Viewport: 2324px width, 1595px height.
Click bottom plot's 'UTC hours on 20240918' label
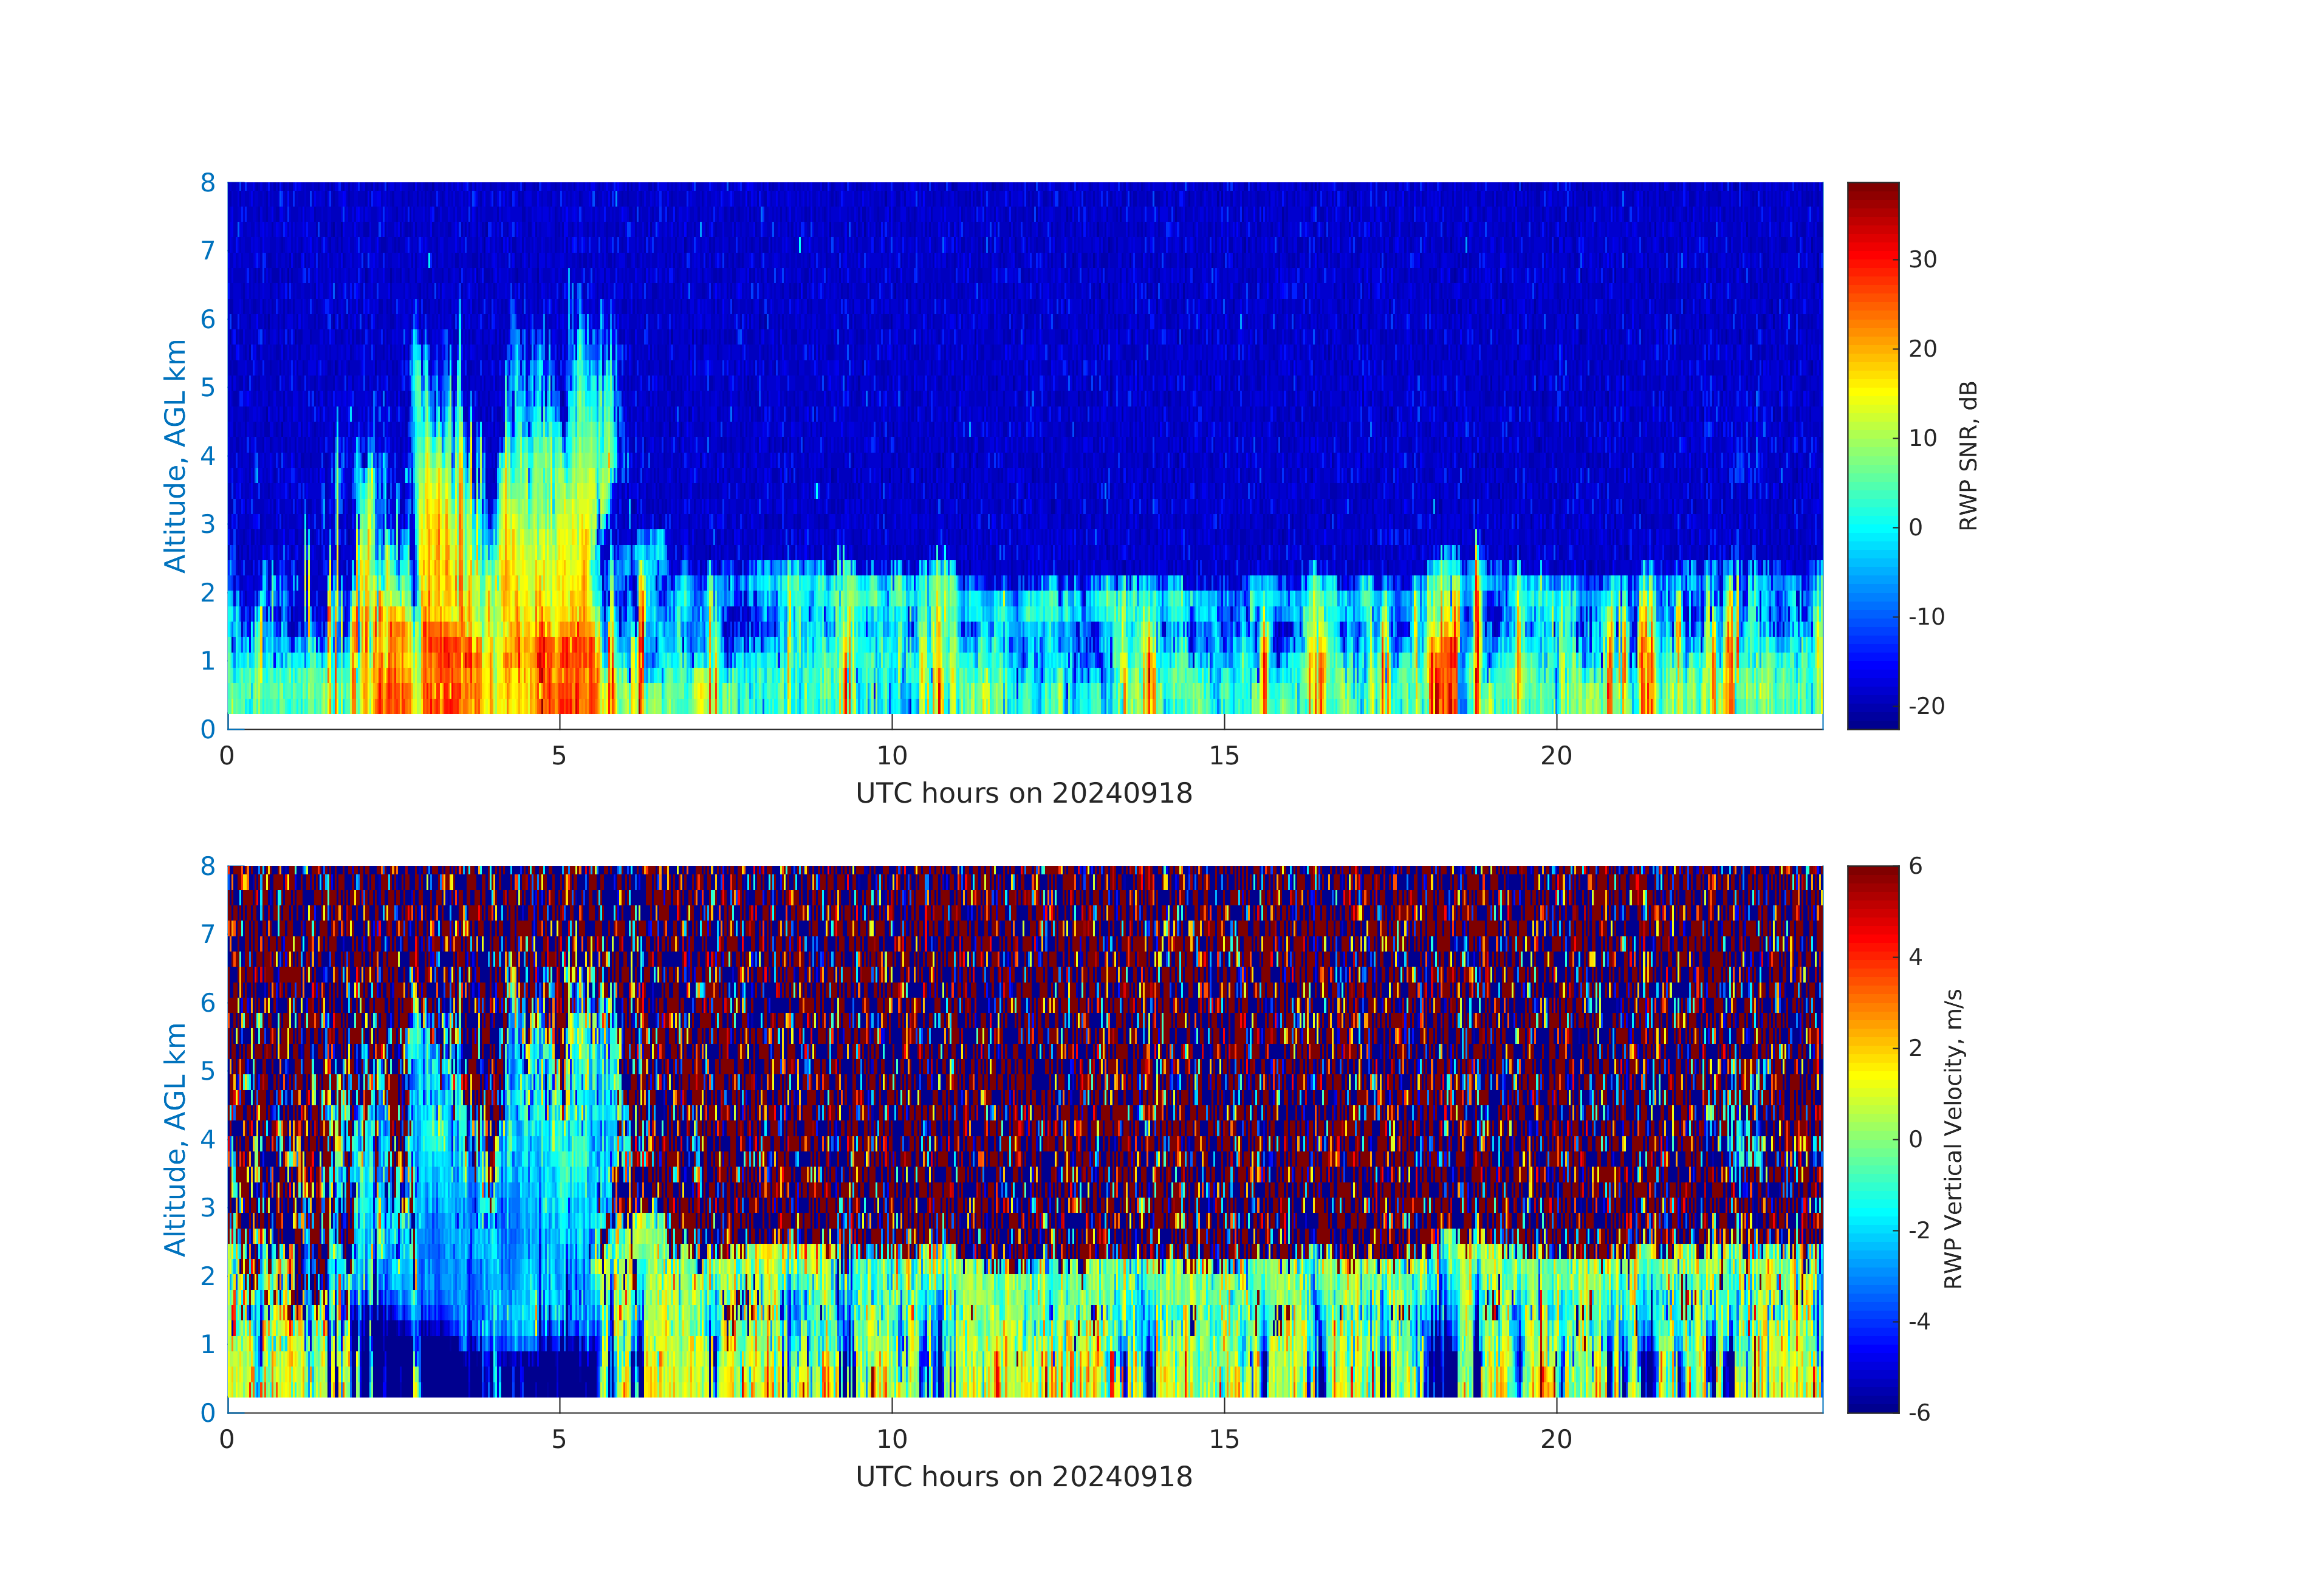[1024, 1477]
